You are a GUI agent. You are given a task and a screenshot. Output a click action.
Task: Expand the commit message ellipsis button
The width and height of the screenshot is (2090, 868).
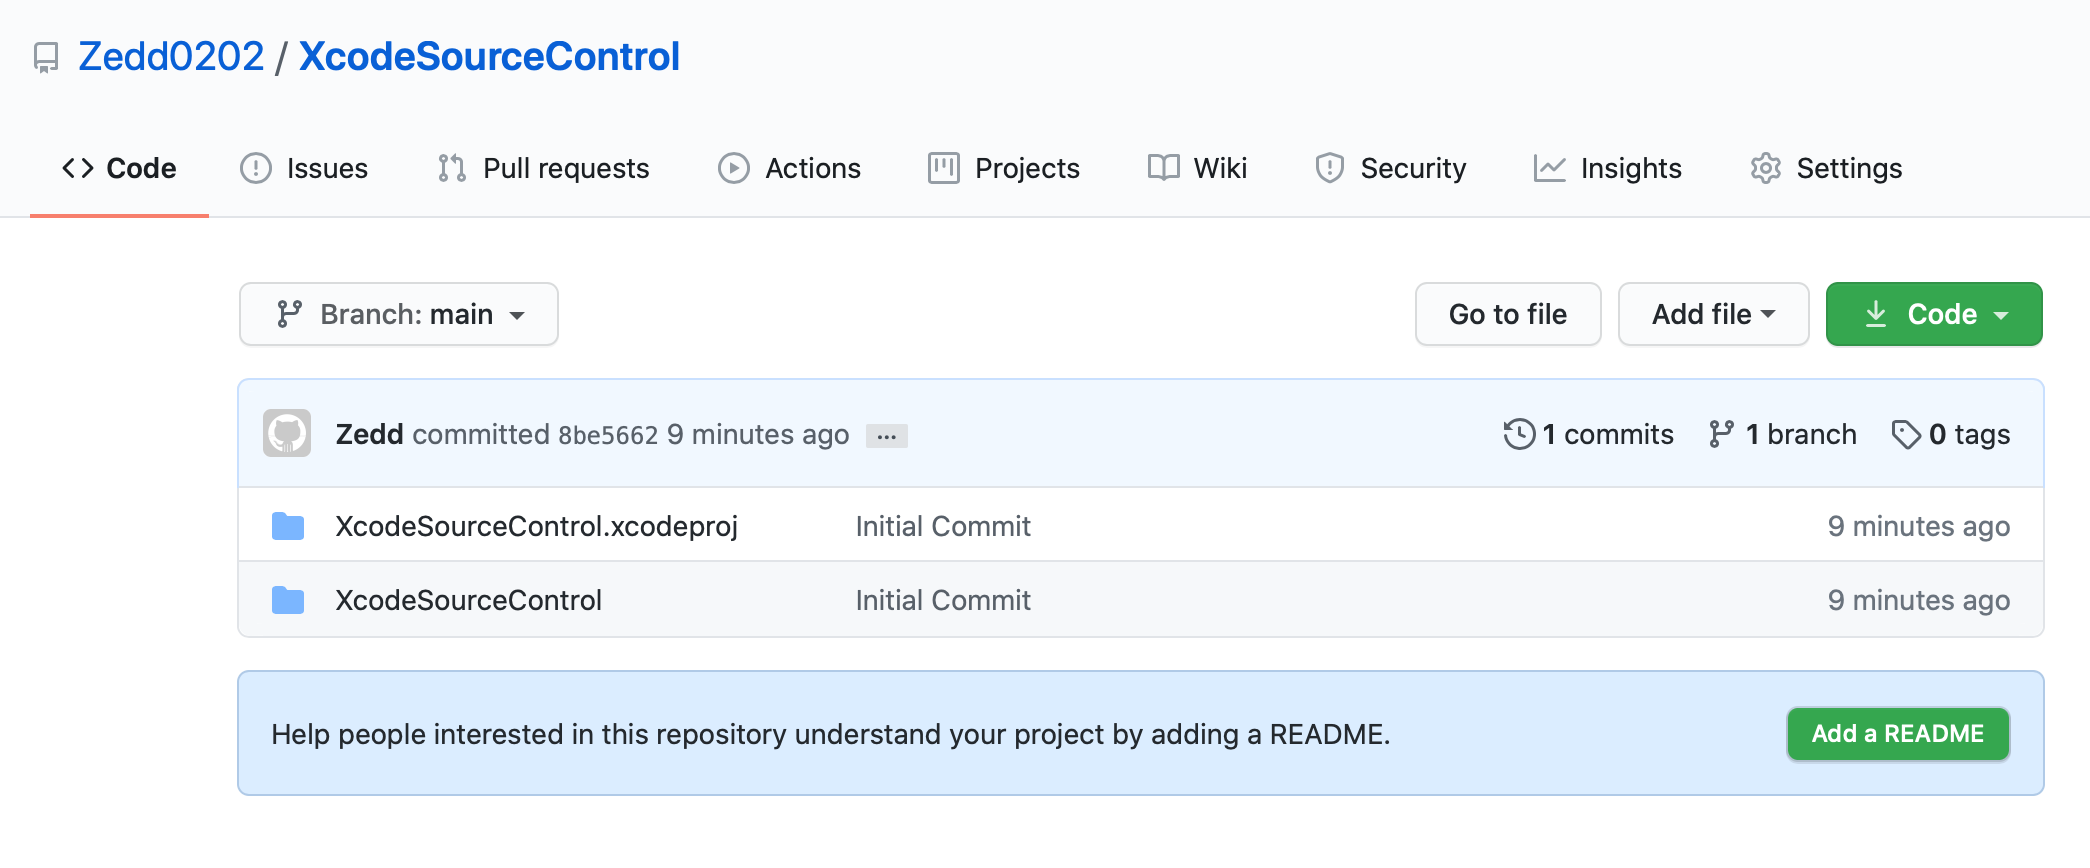pyautogui.click(x=886, y=436)
